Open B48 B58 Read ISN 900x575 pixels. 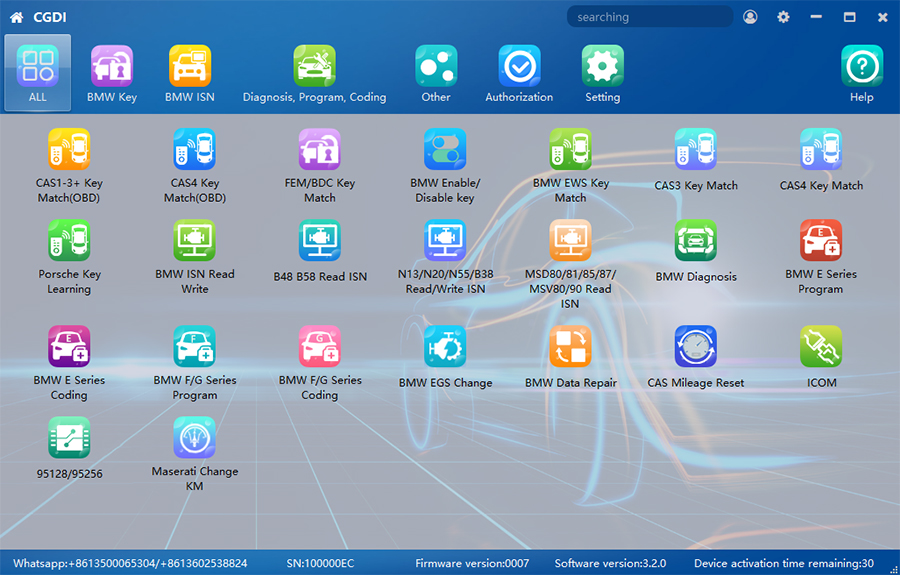319,241
